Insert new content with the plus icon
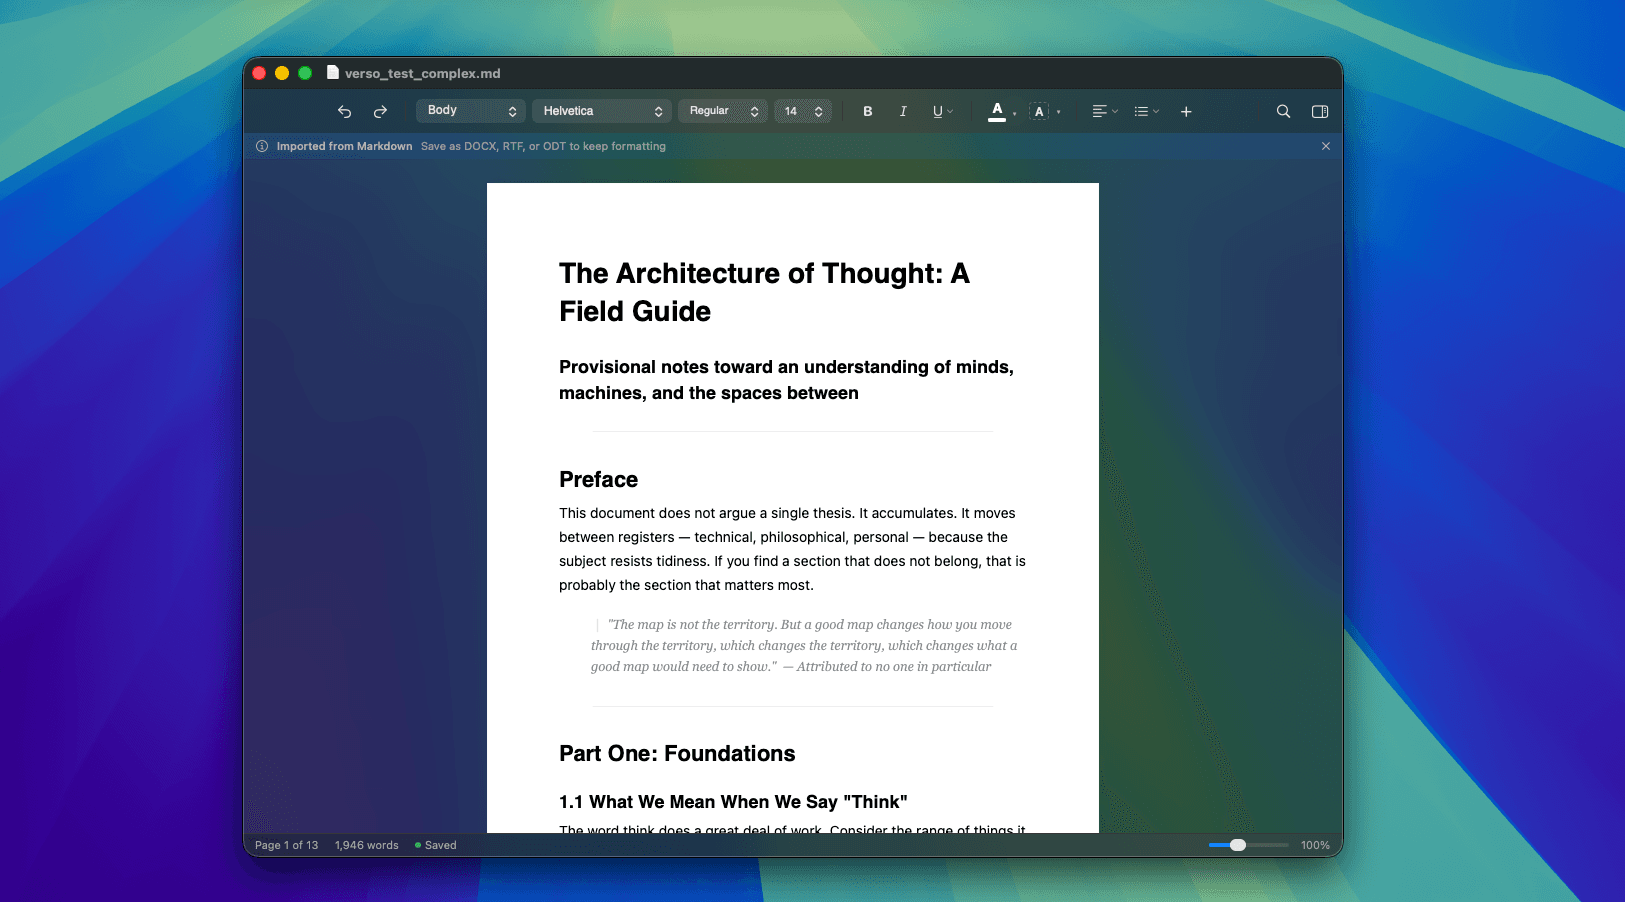Viewport: 1625px width, 902px height. [x=1185, y=111]
